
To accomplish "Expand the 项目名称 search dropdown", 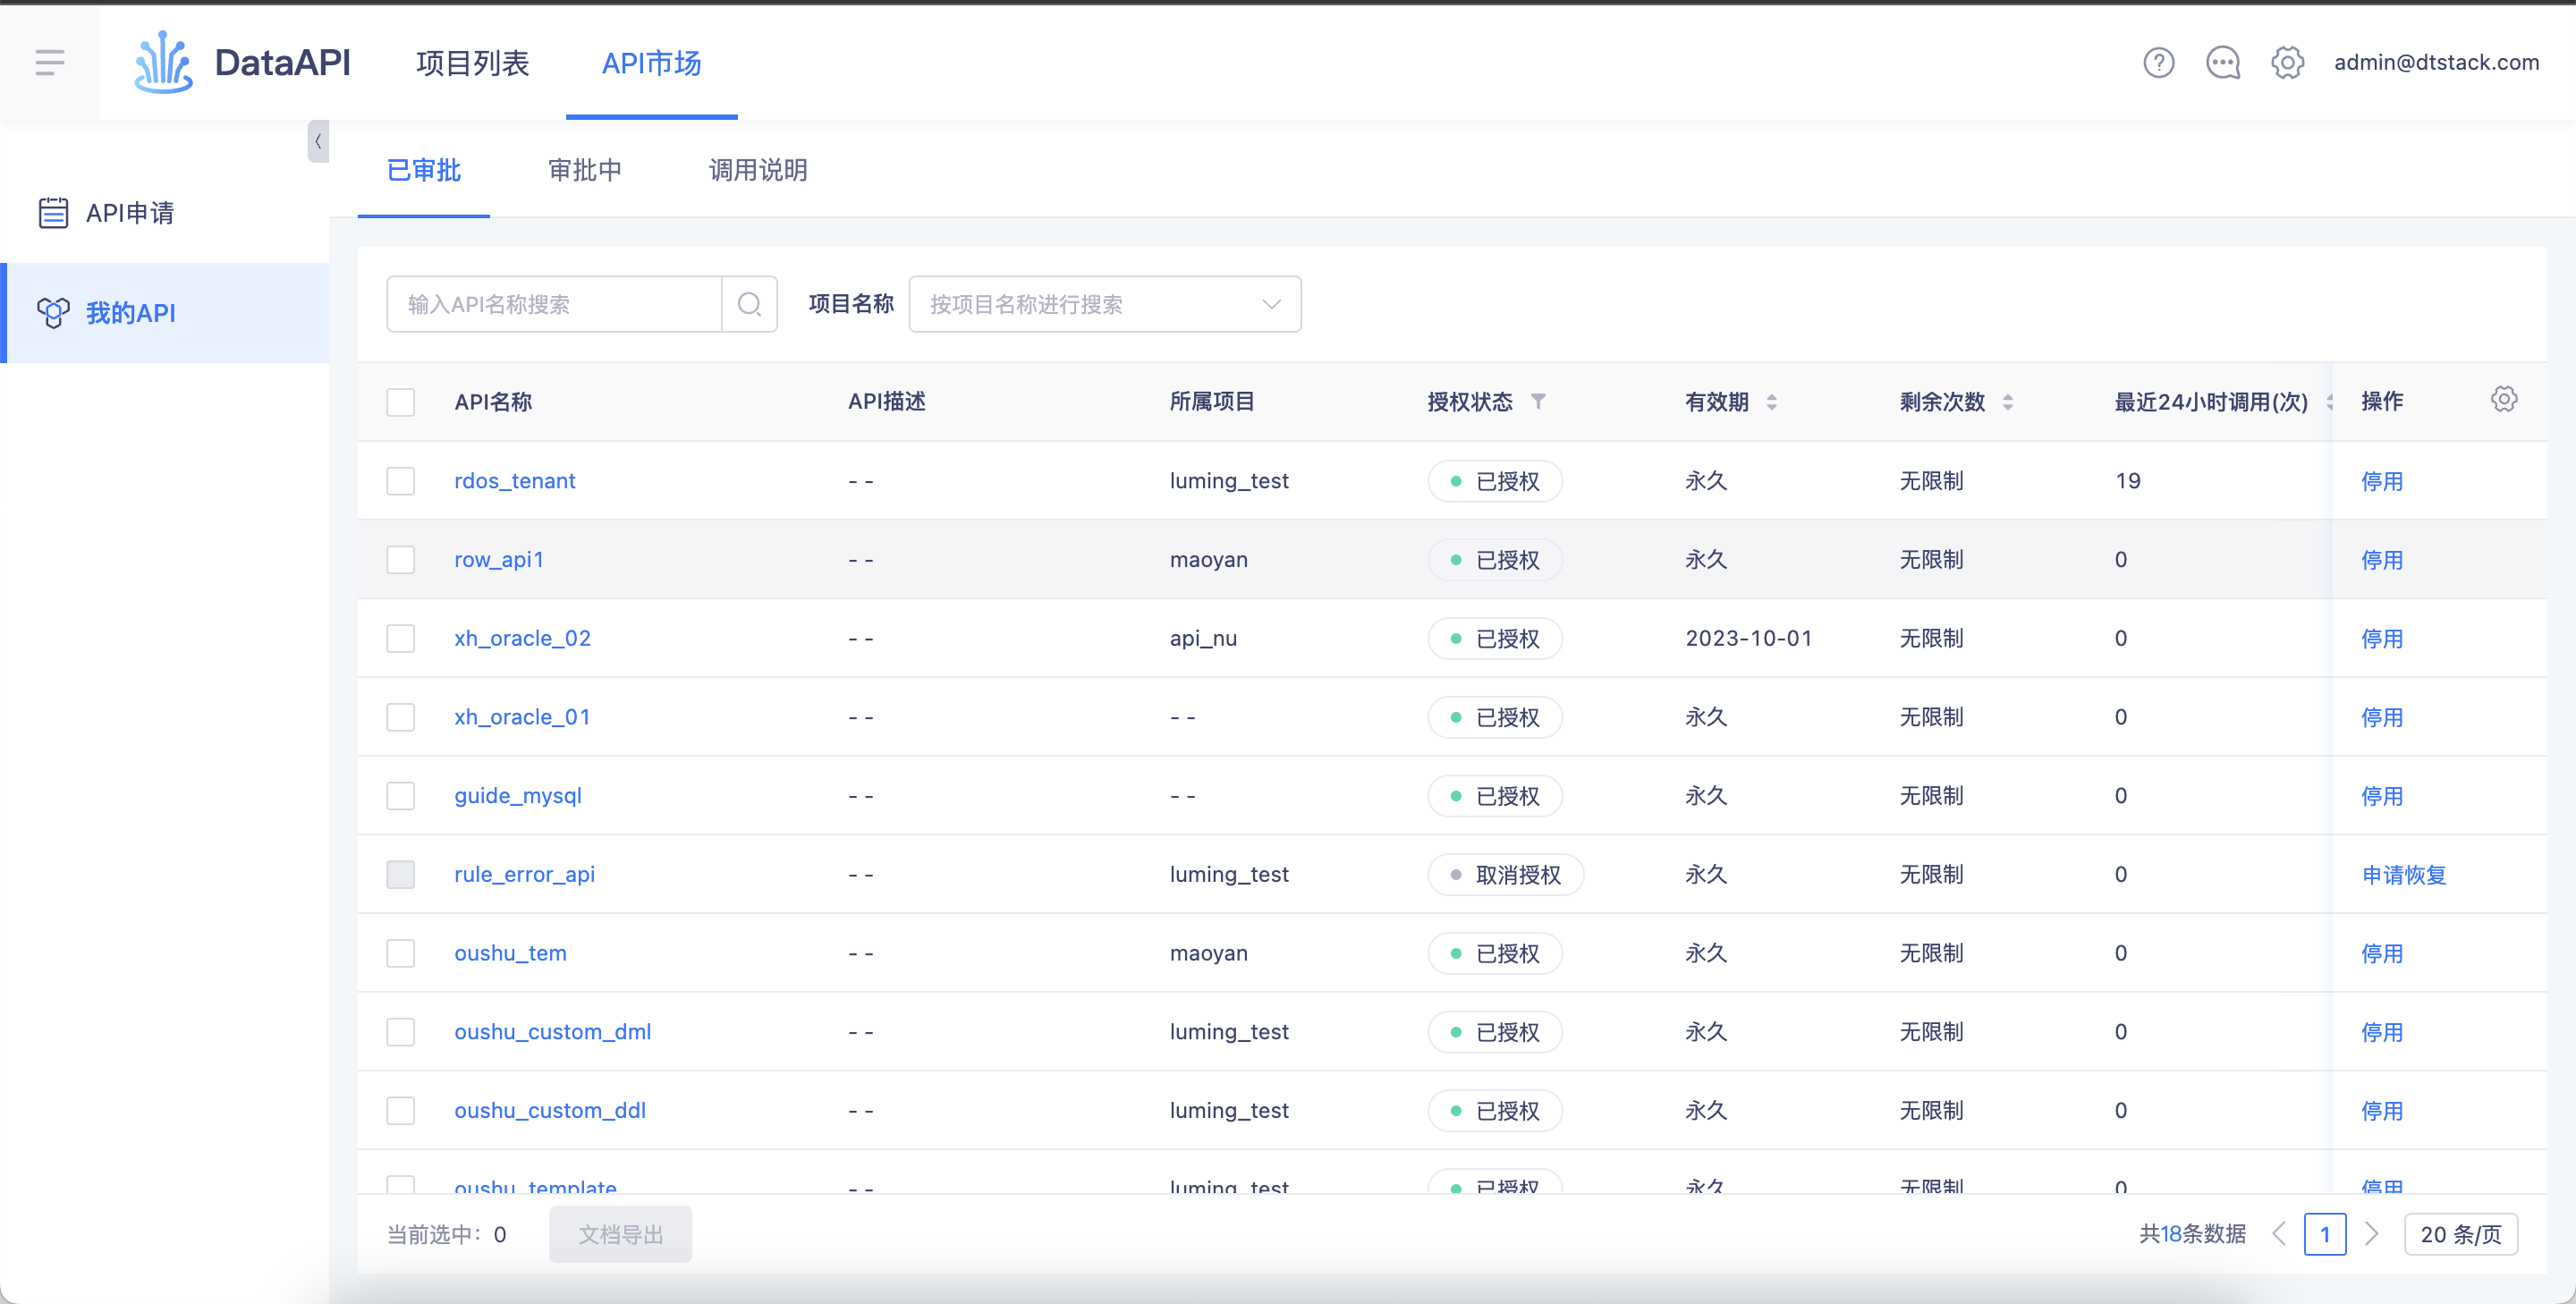I will point(1105,304).
